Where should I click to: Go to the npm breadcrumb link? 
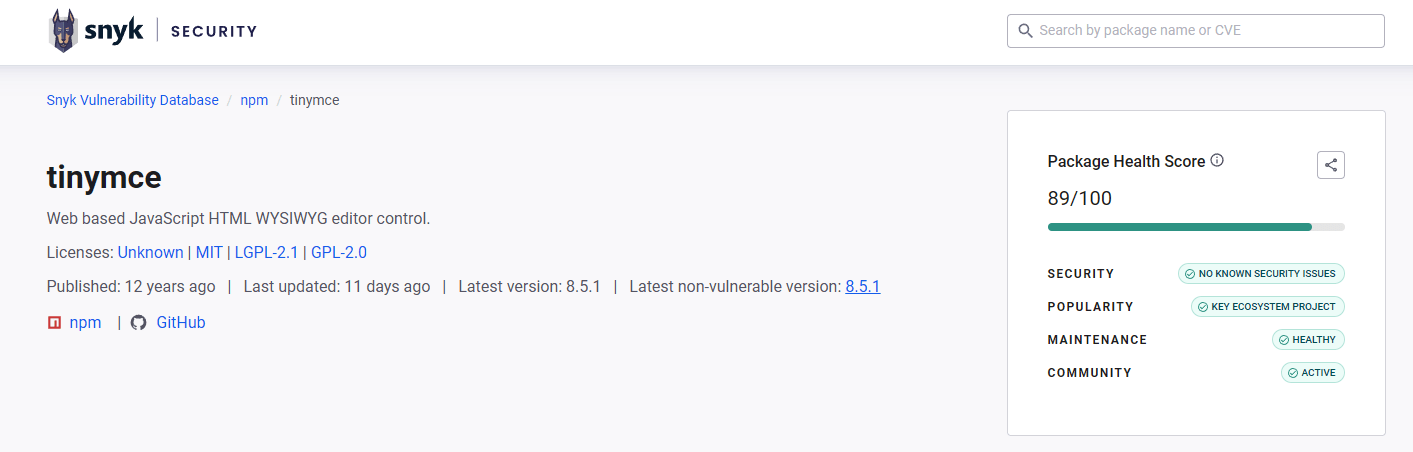254,100
